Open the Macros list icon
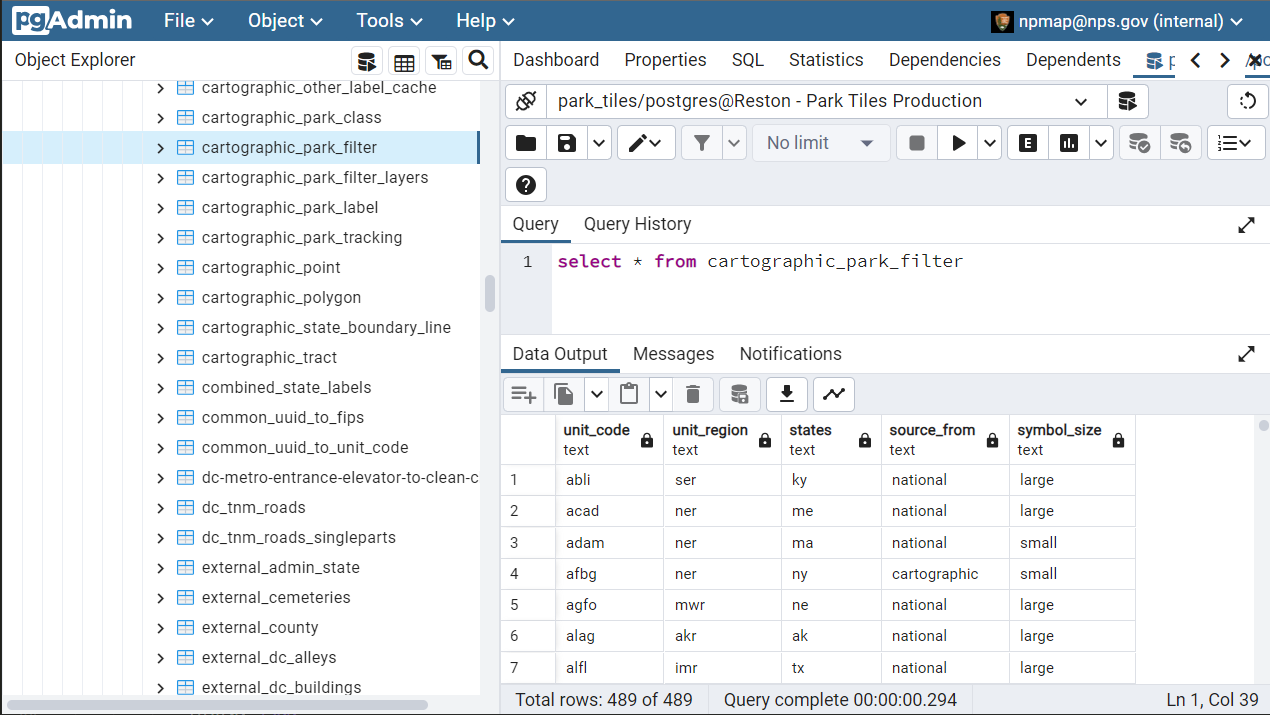This screenshot has width=1270, height=715. point(1236,143)
